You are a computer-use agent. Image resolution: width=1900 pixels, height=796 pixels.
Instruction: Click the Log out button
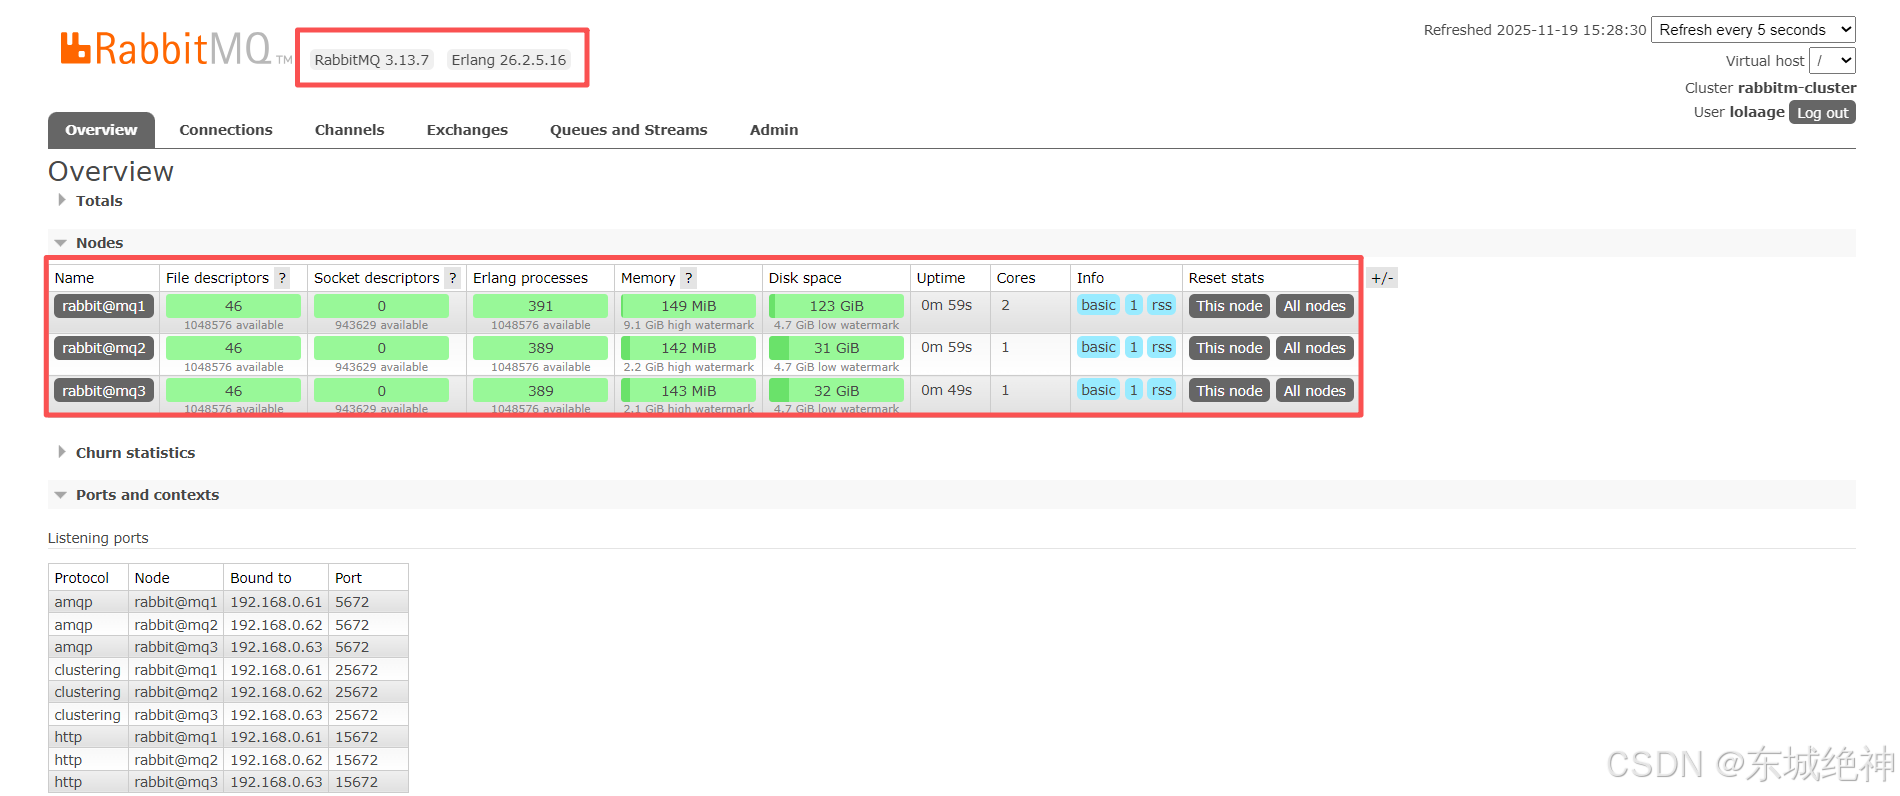click(x=1822, y=113)
